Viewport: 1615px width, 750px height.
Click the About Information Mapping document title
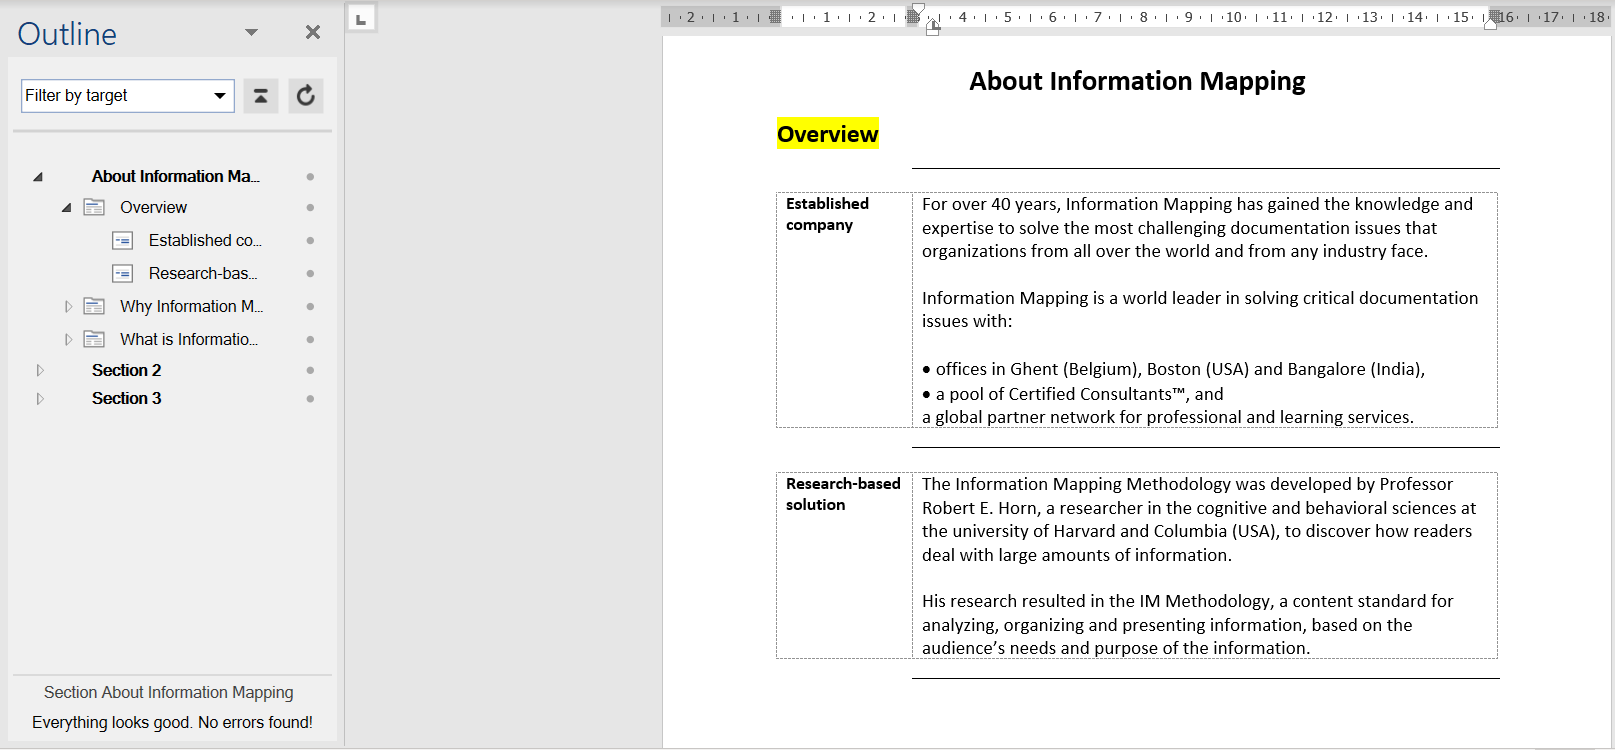point(1137,81)
